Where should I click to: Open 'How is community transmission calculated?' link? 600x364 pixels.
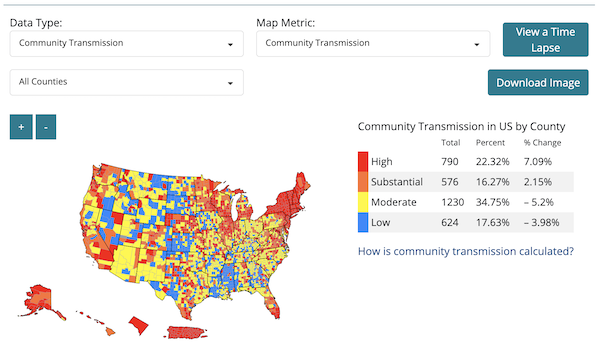point(466,251)
